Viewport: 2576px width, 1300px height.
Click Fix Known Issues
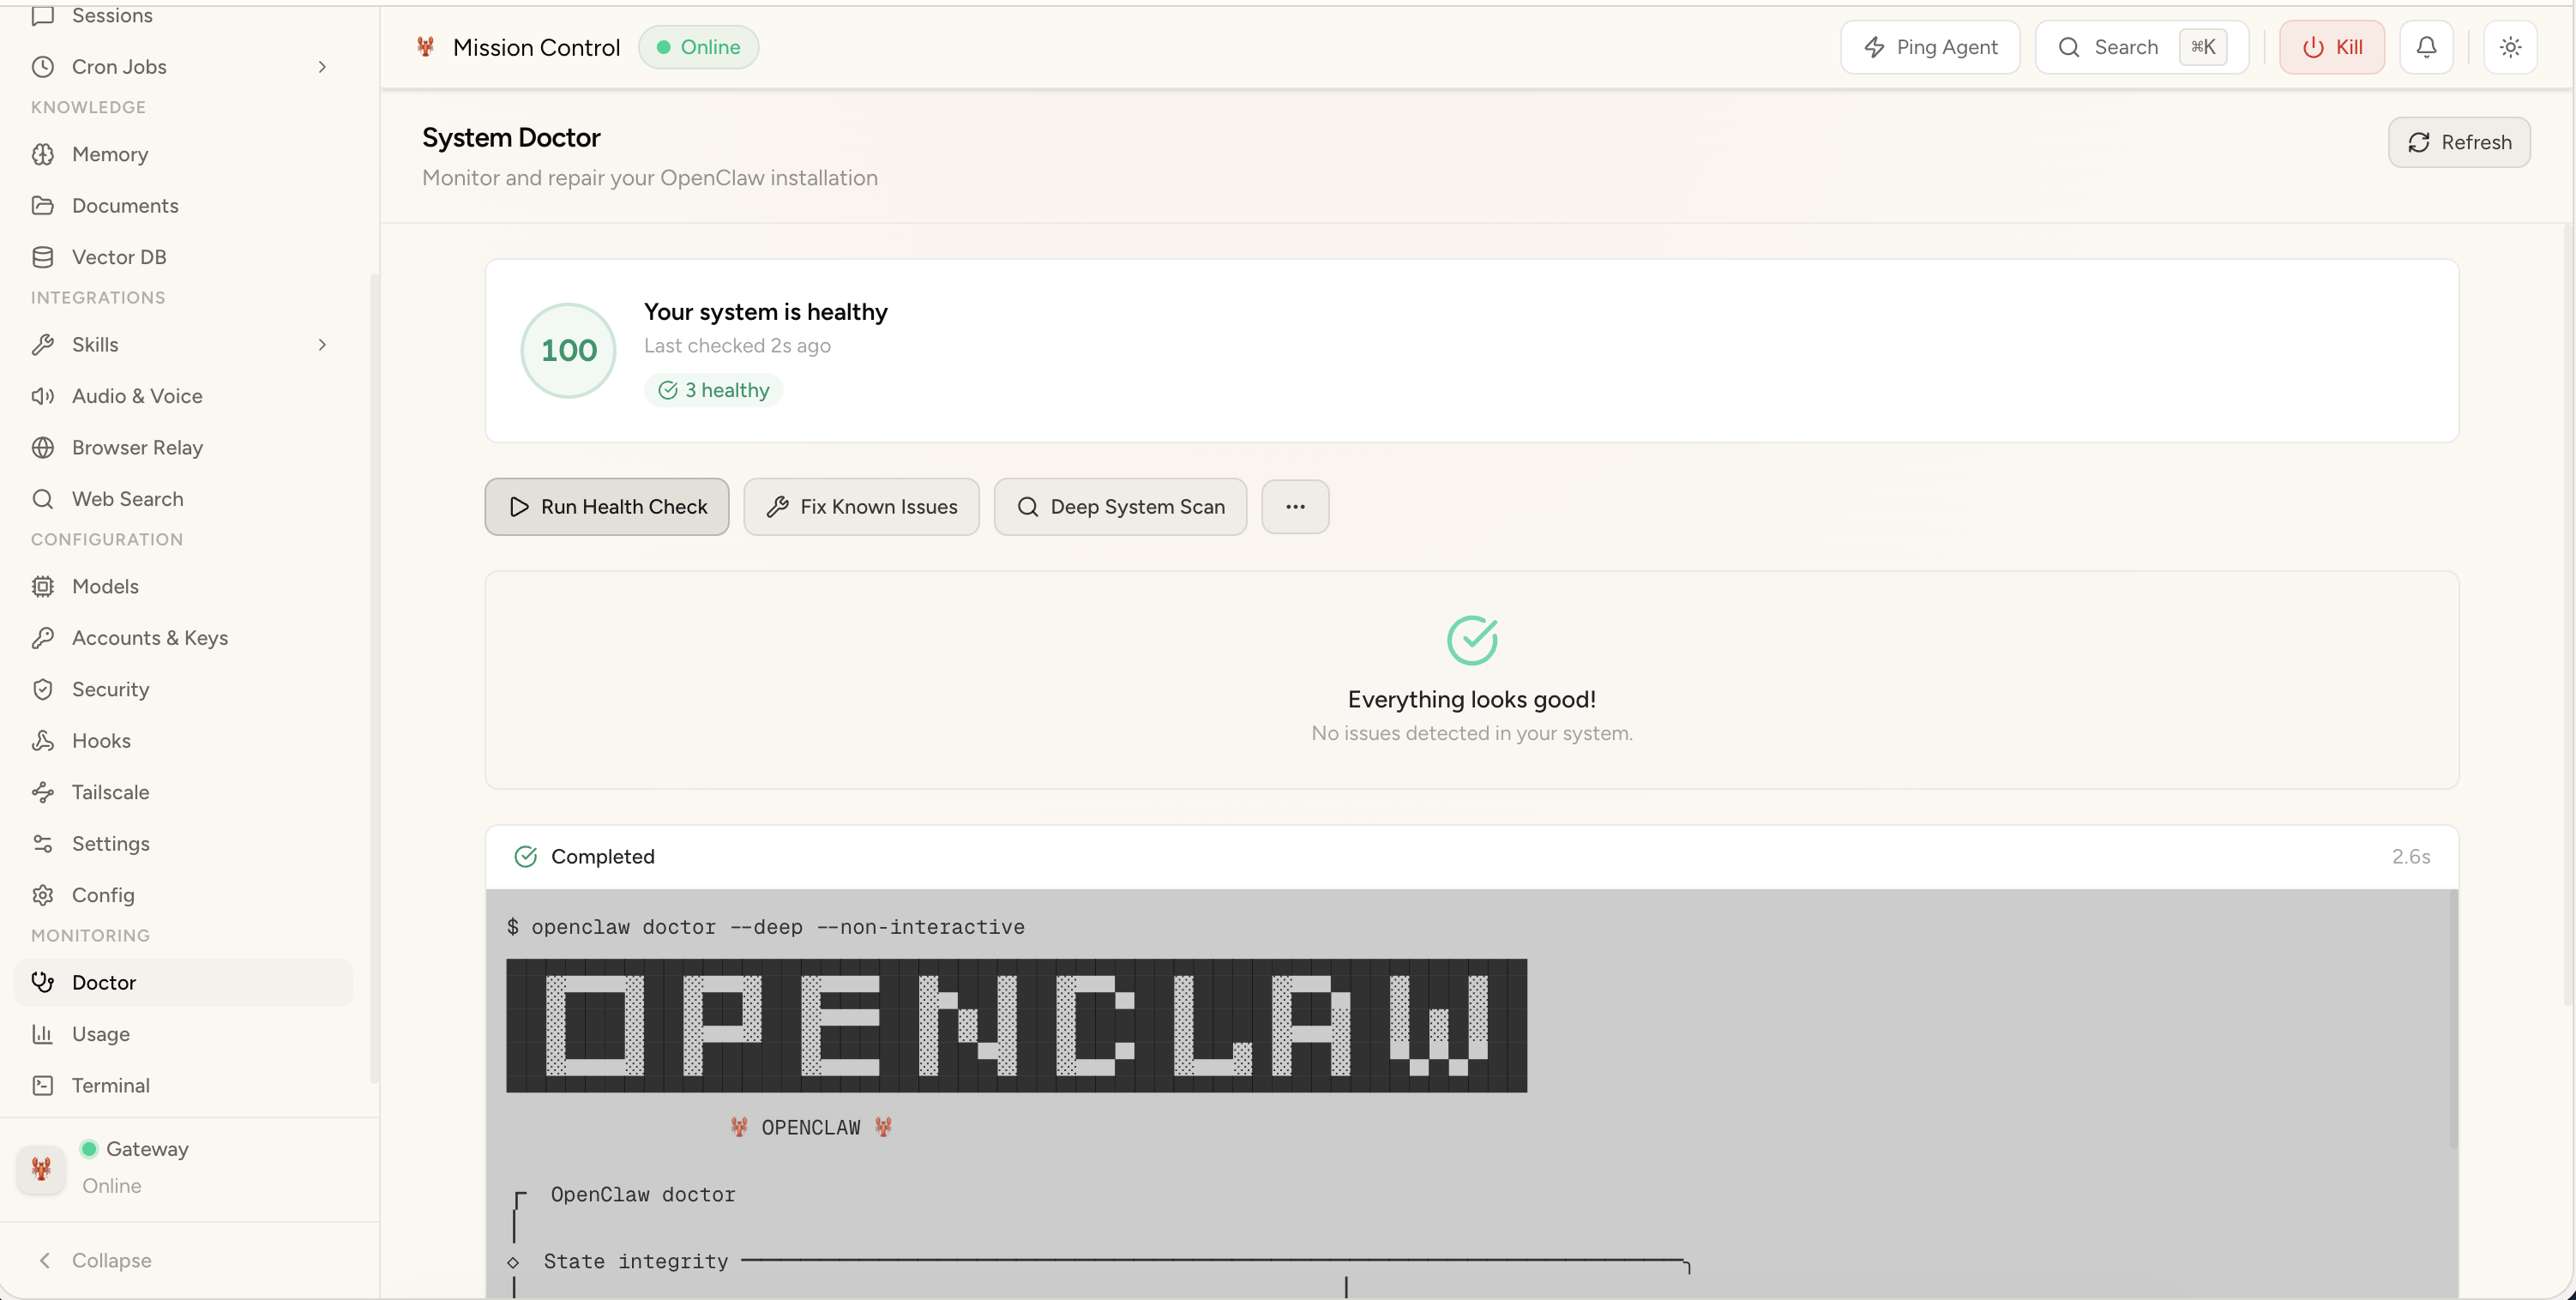coord(861,506)
